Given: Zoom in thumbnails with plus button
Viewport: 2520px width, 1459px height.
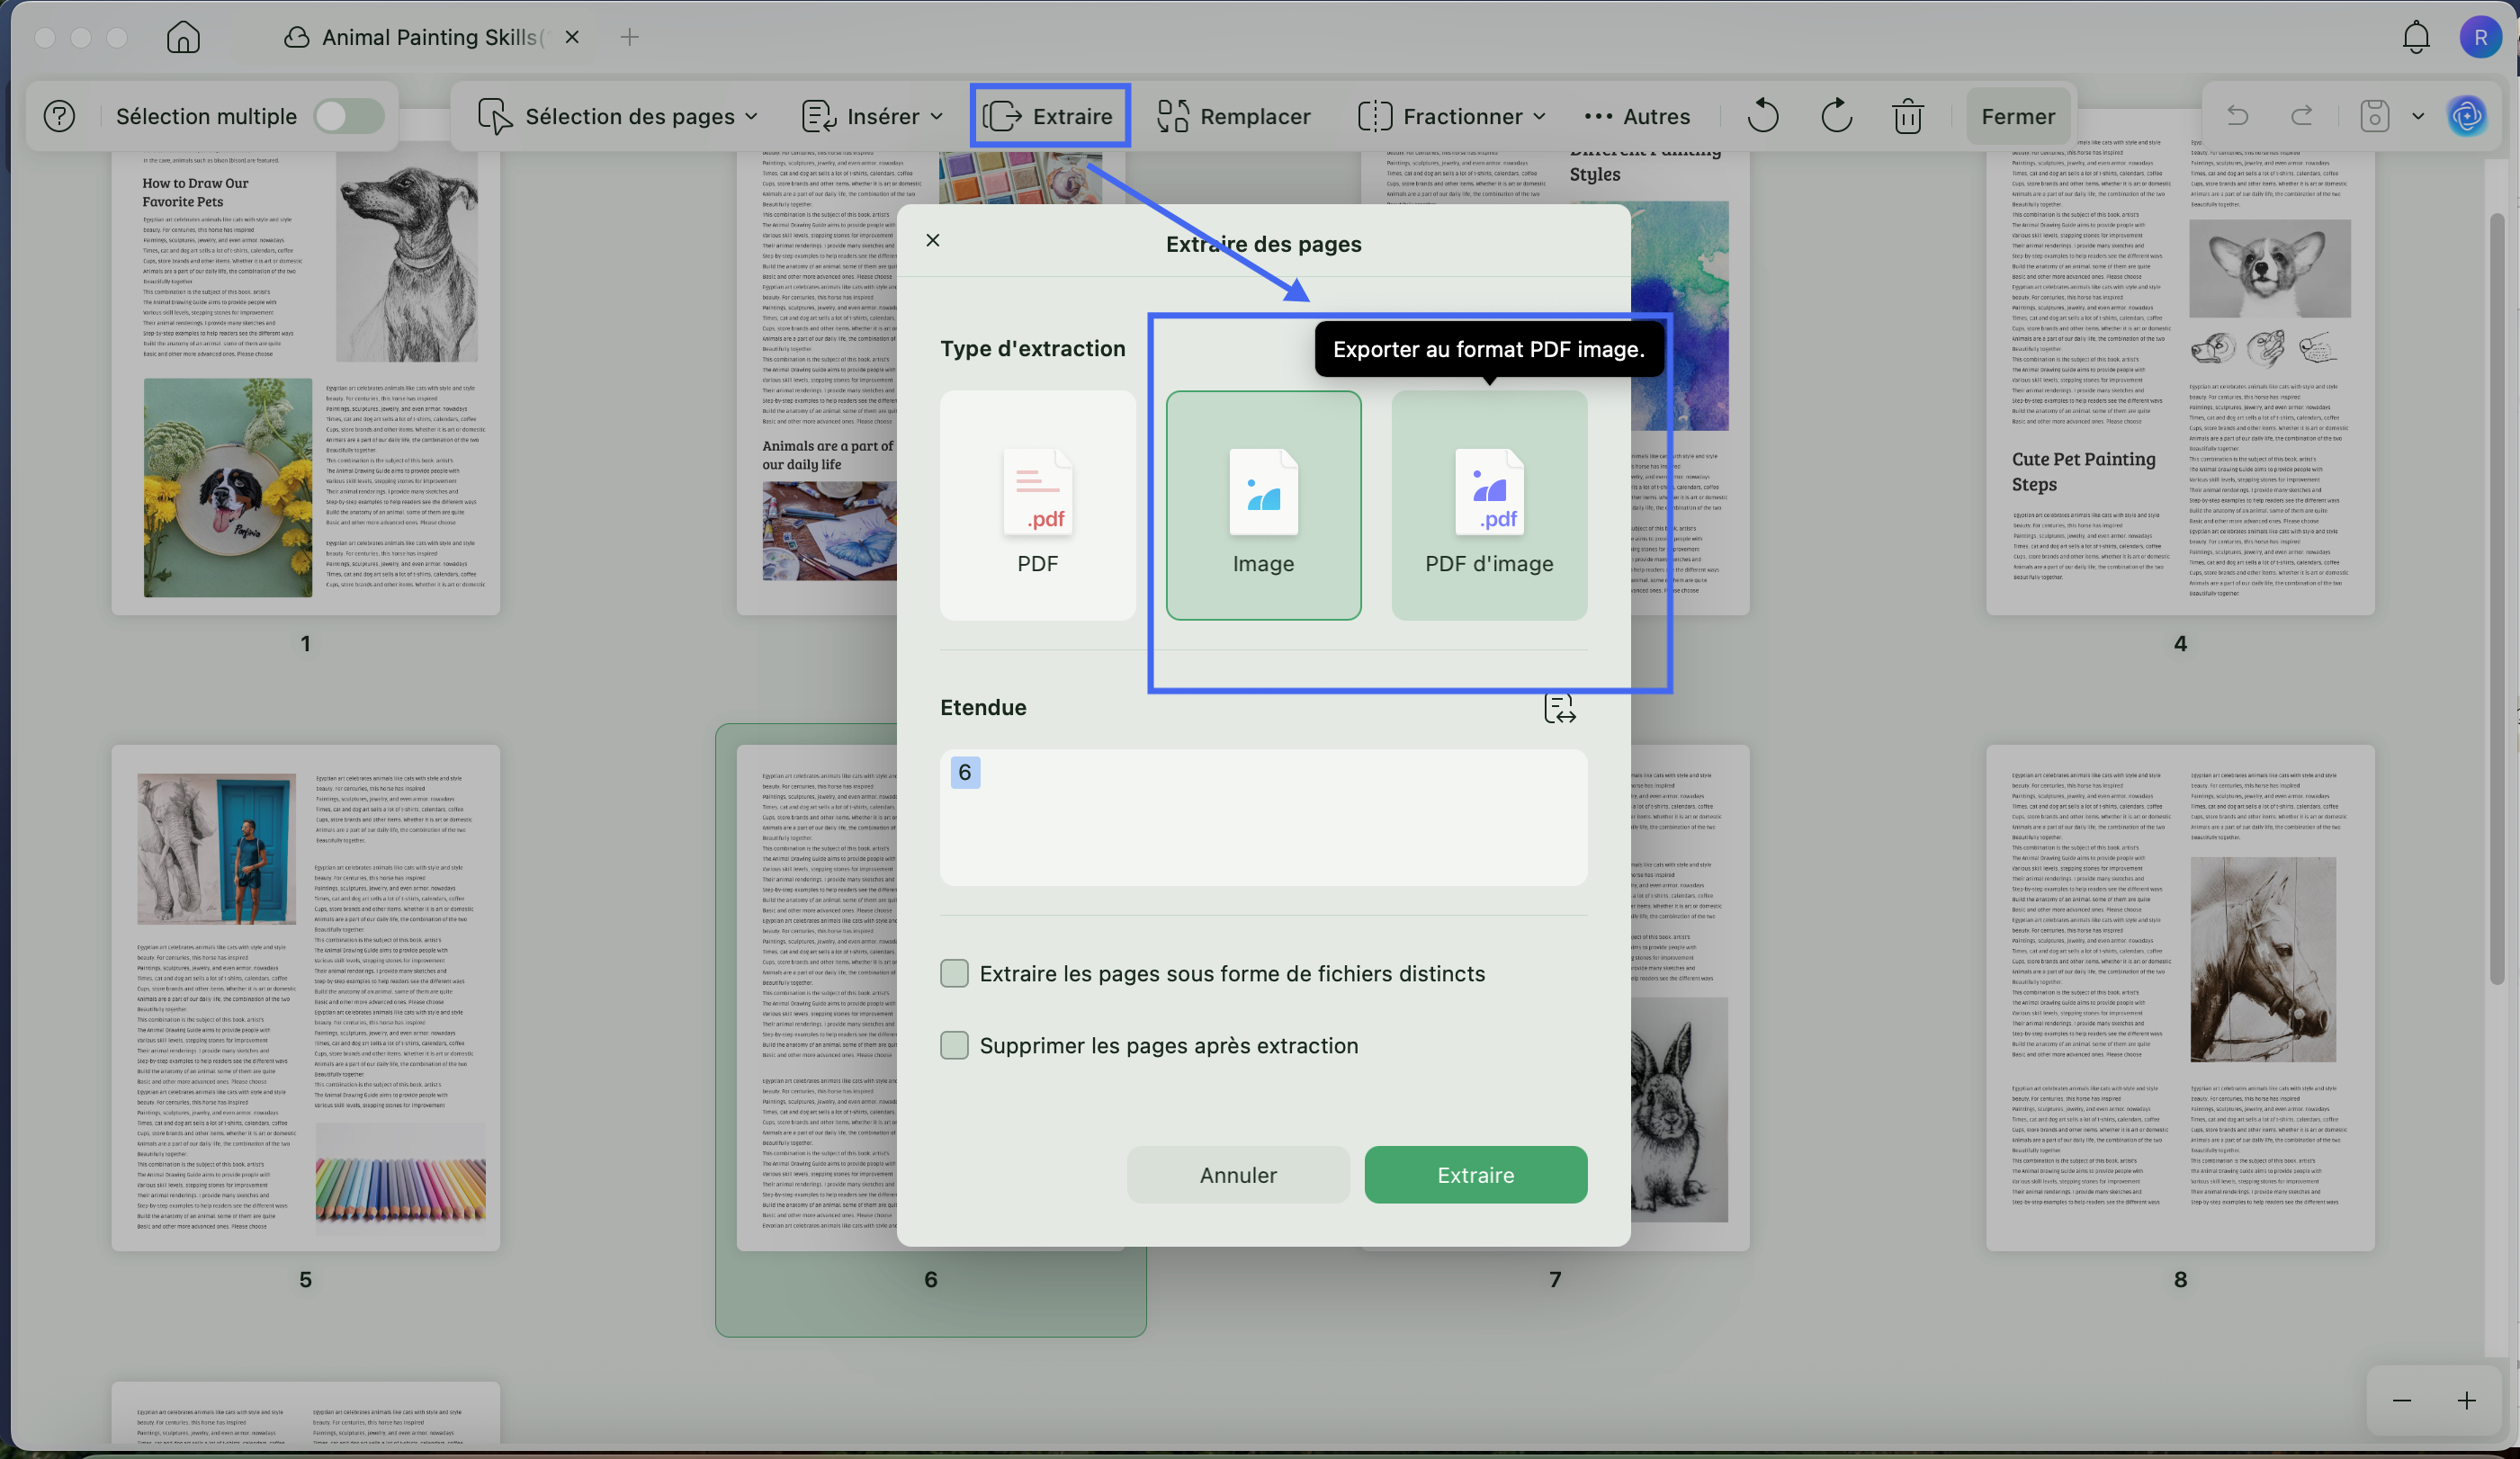Looking at the screenshot, I should click(2467, 1400).
